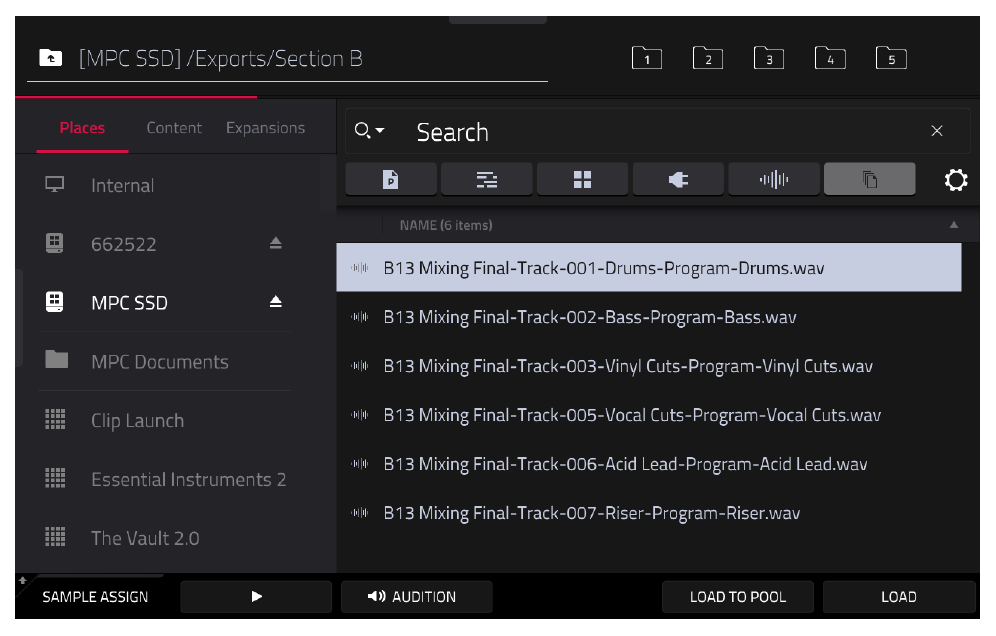This screenshot has width=996, height=636.
Task: Go up one folder level icon
Action: [x=51, y=58]
